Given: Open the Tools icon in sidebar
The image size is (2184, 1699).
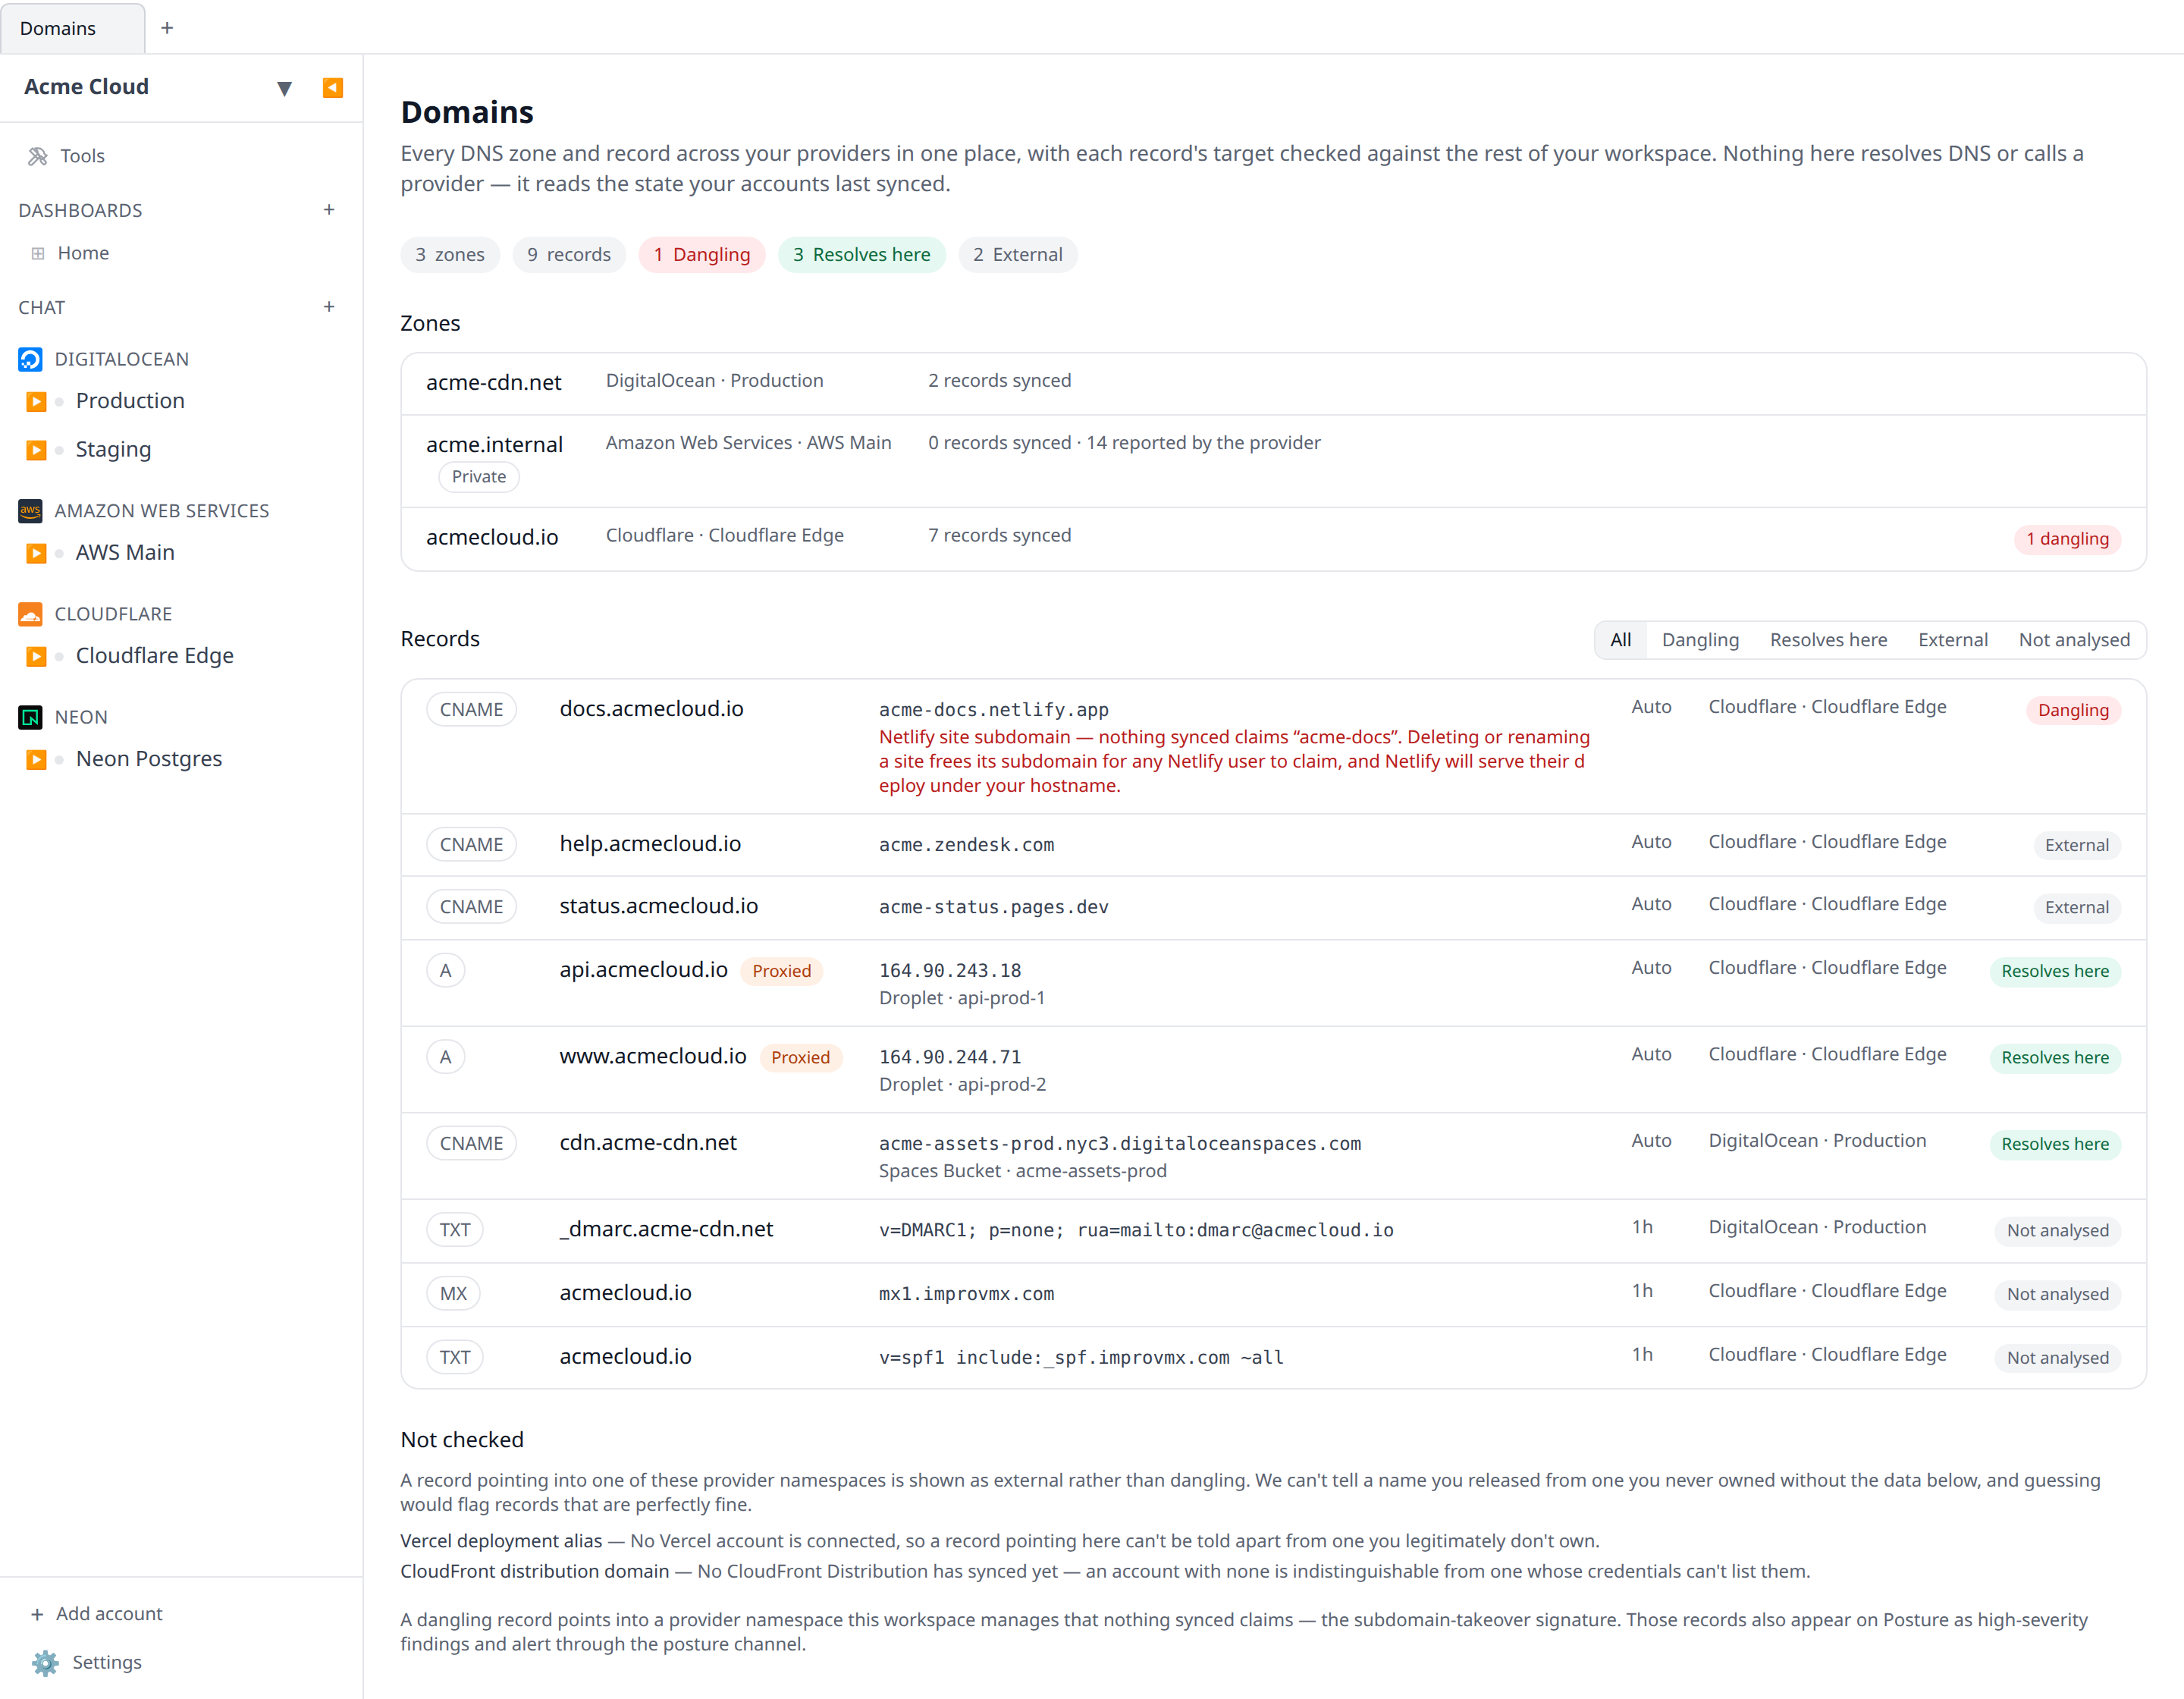Looking at the screenshot, I should (38, 156).
